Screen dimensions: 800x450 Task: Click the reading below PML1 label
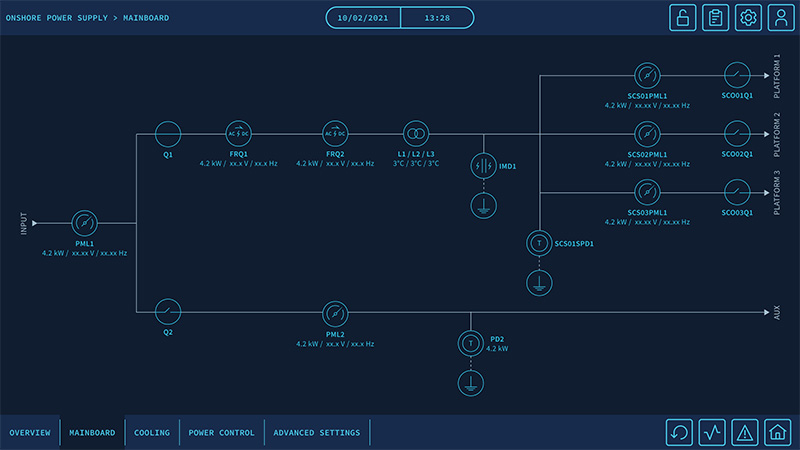[84, 254]
